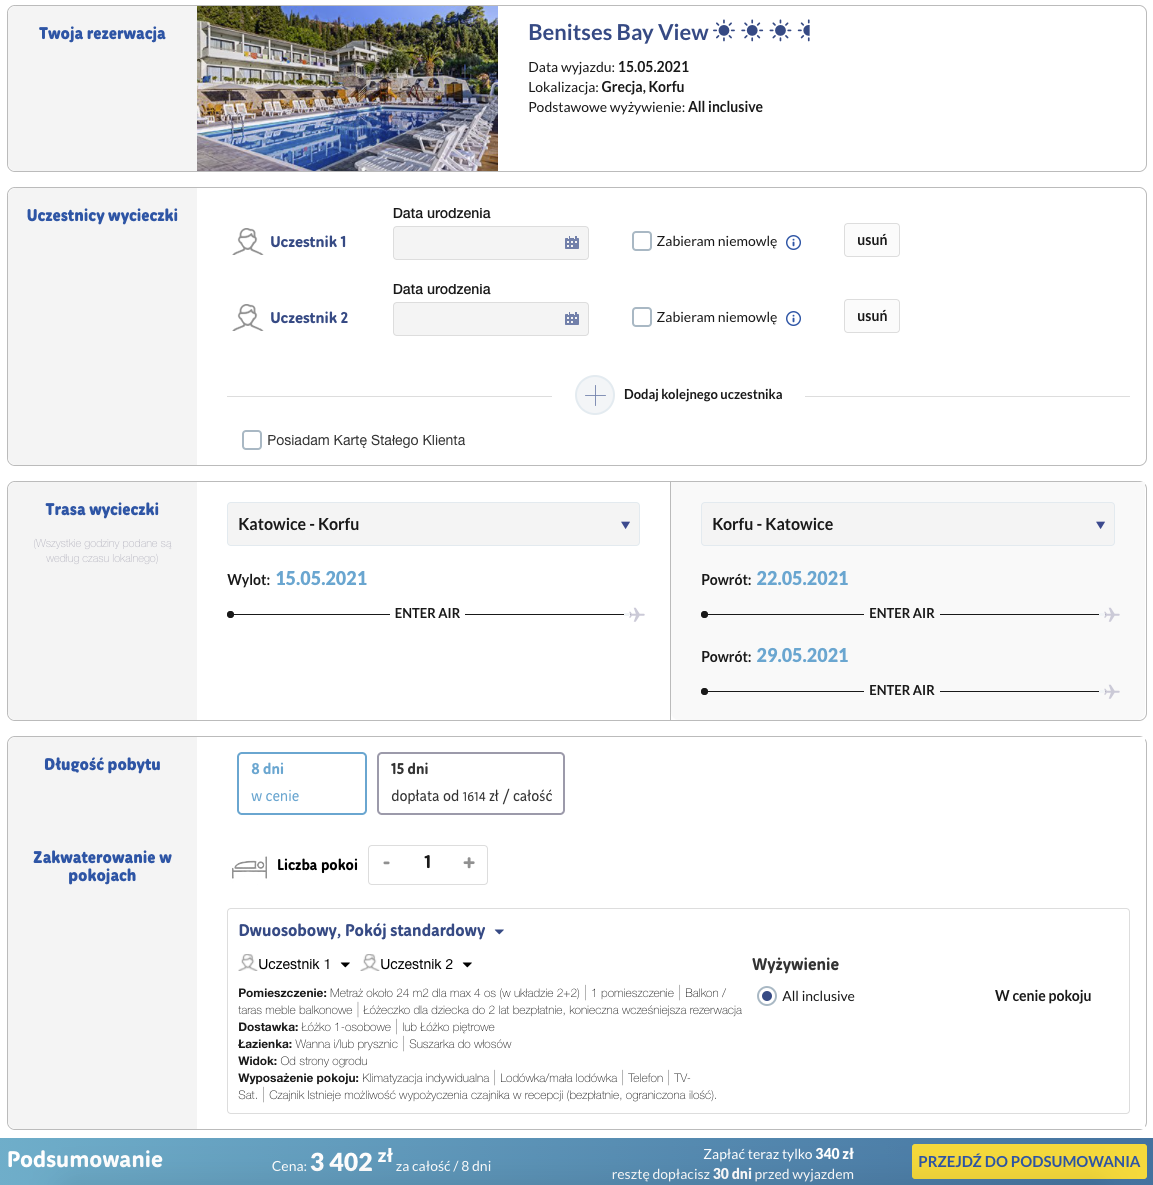This screenshot has height=1185, width=1153.
Task: Open calendar icon for Uczestnik 1 birthdate
Action: click(572, 243)
